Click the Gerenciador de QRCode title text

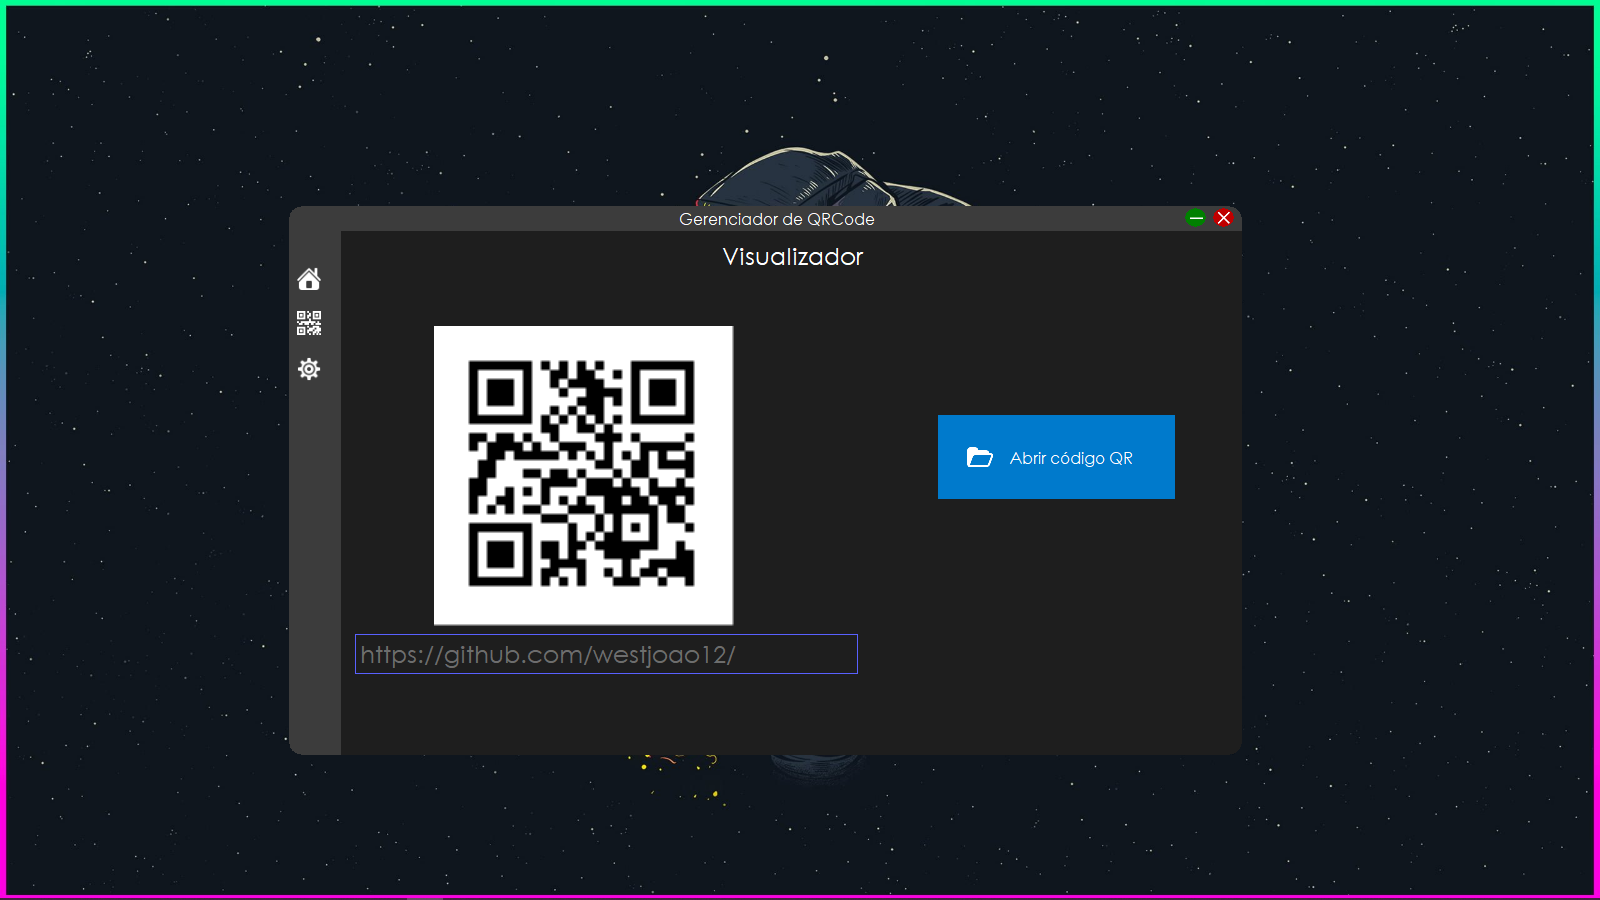[777, 219]
